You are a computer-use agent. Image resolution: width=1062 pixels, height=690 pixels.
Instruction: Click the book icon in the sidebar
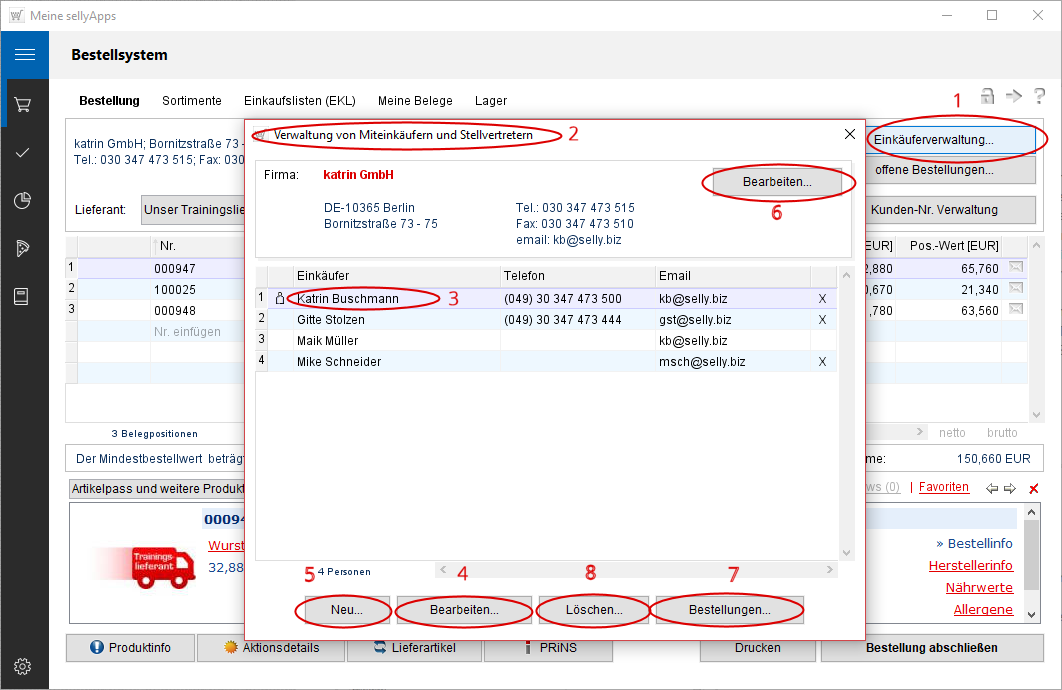tap(24, 297)
